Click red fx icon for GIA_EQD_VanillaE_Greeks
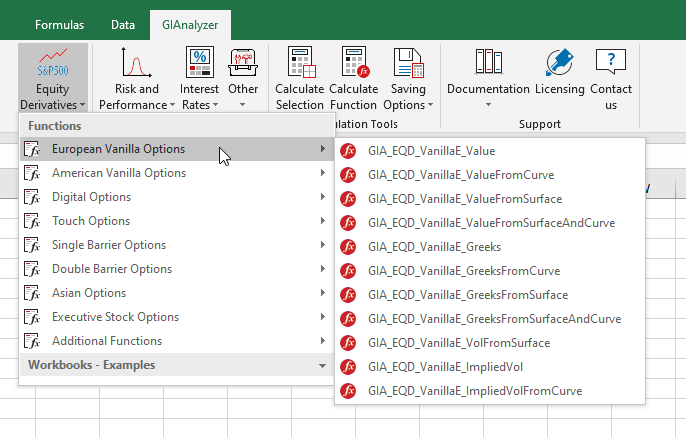 tap(348, 247)
